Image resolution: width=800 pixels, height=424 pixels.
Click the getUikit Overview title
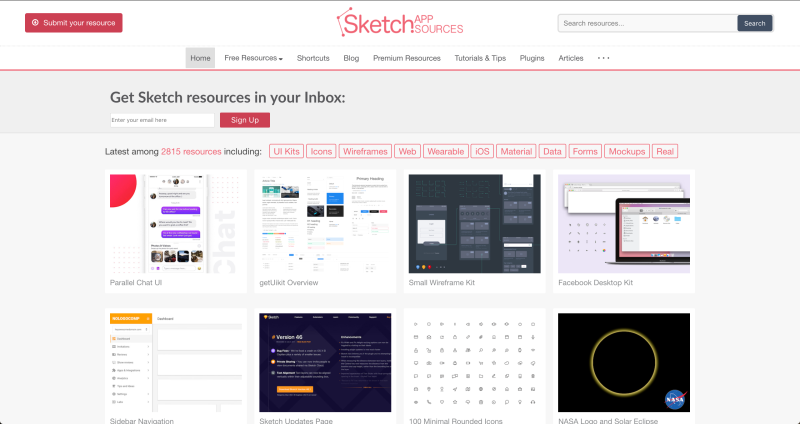tap(289, 283)
